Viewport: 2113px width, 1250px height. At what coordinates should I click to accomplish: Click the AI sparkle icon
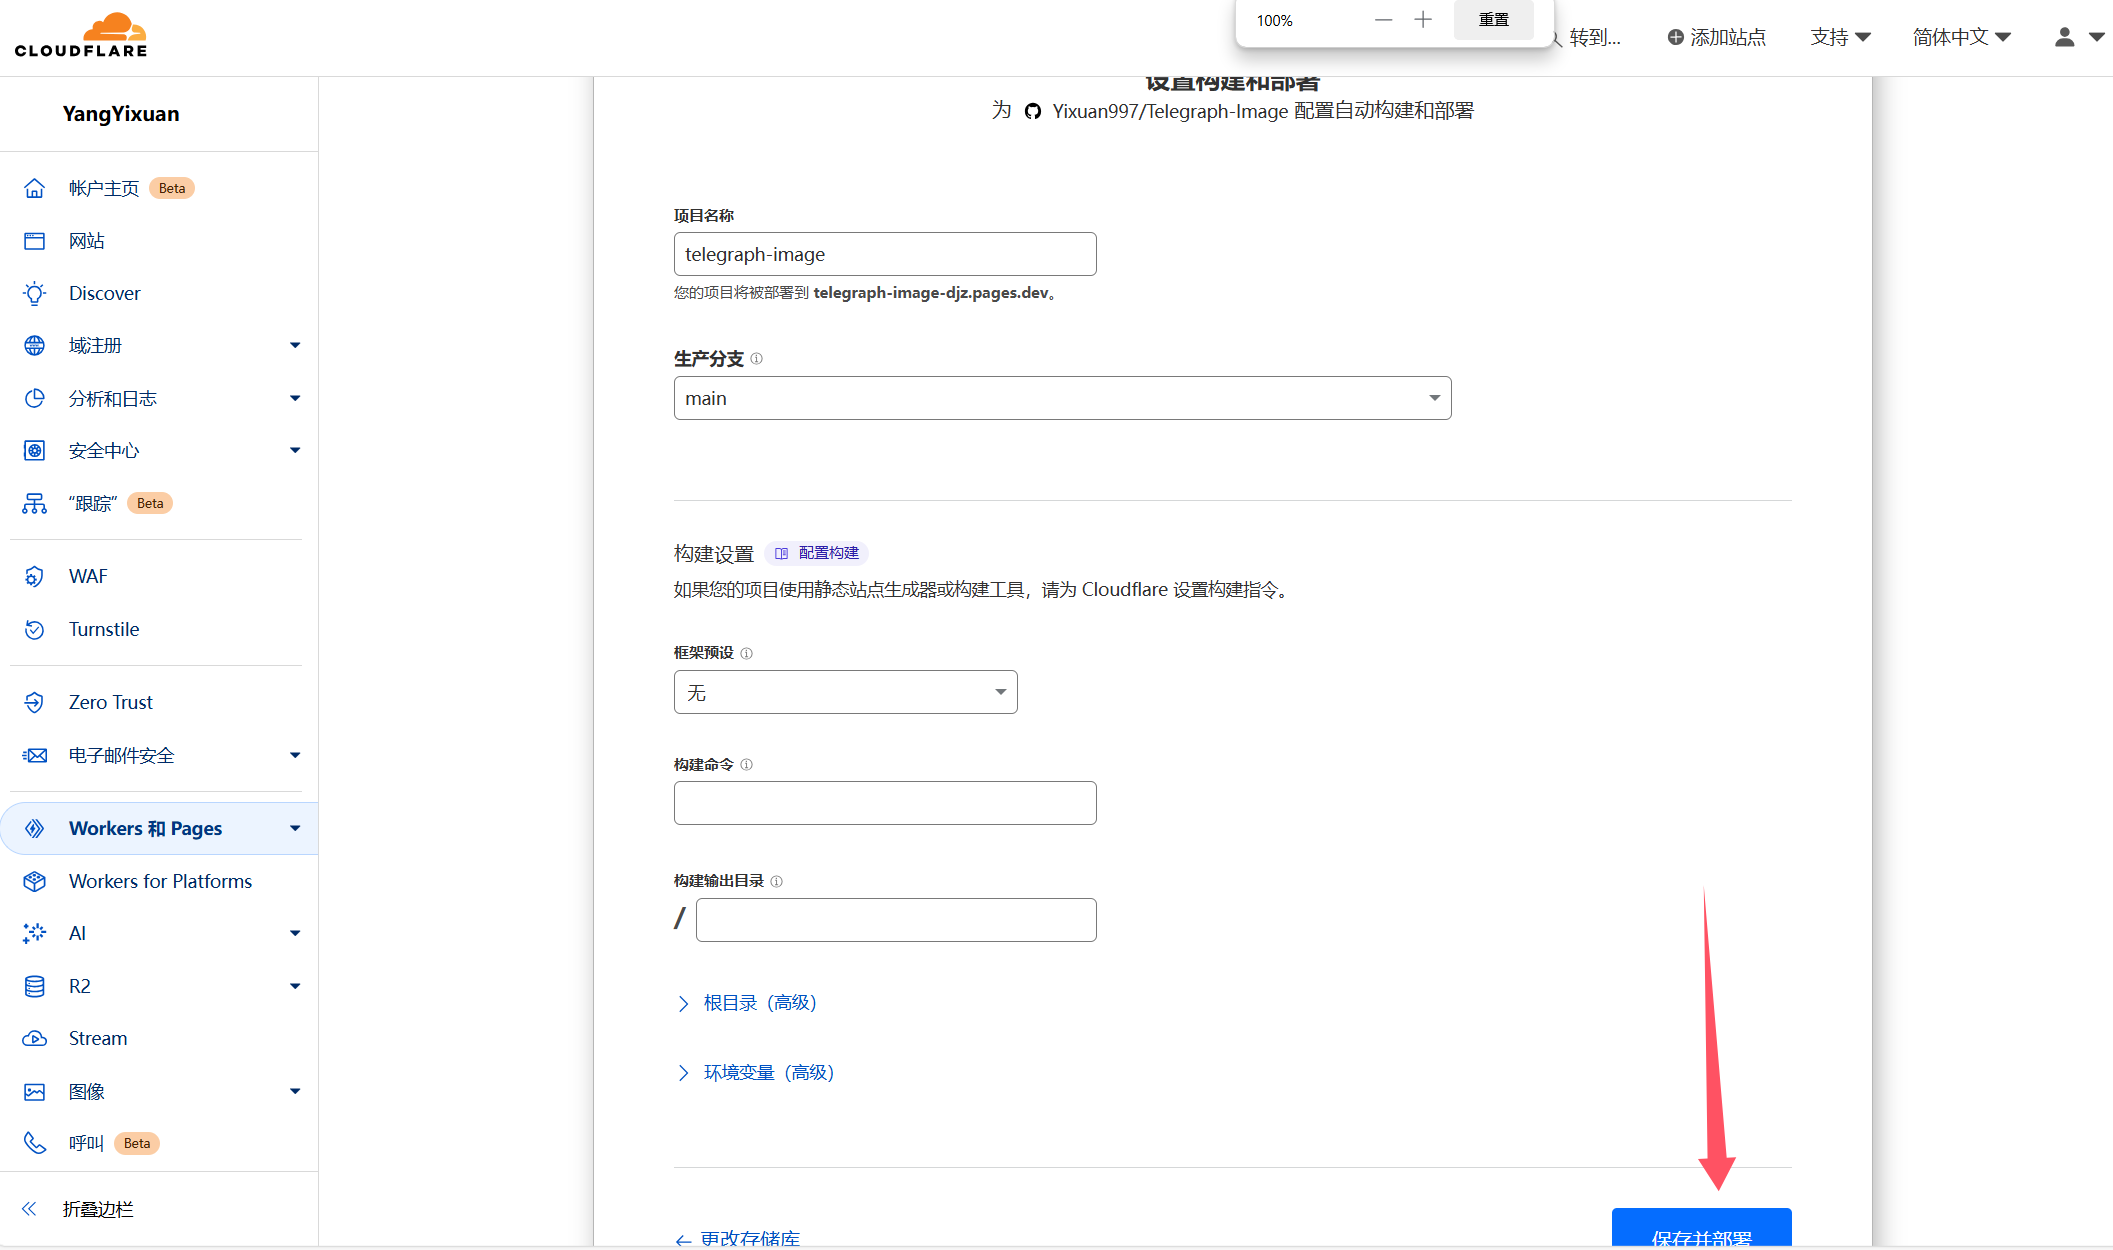click(35, 933)
